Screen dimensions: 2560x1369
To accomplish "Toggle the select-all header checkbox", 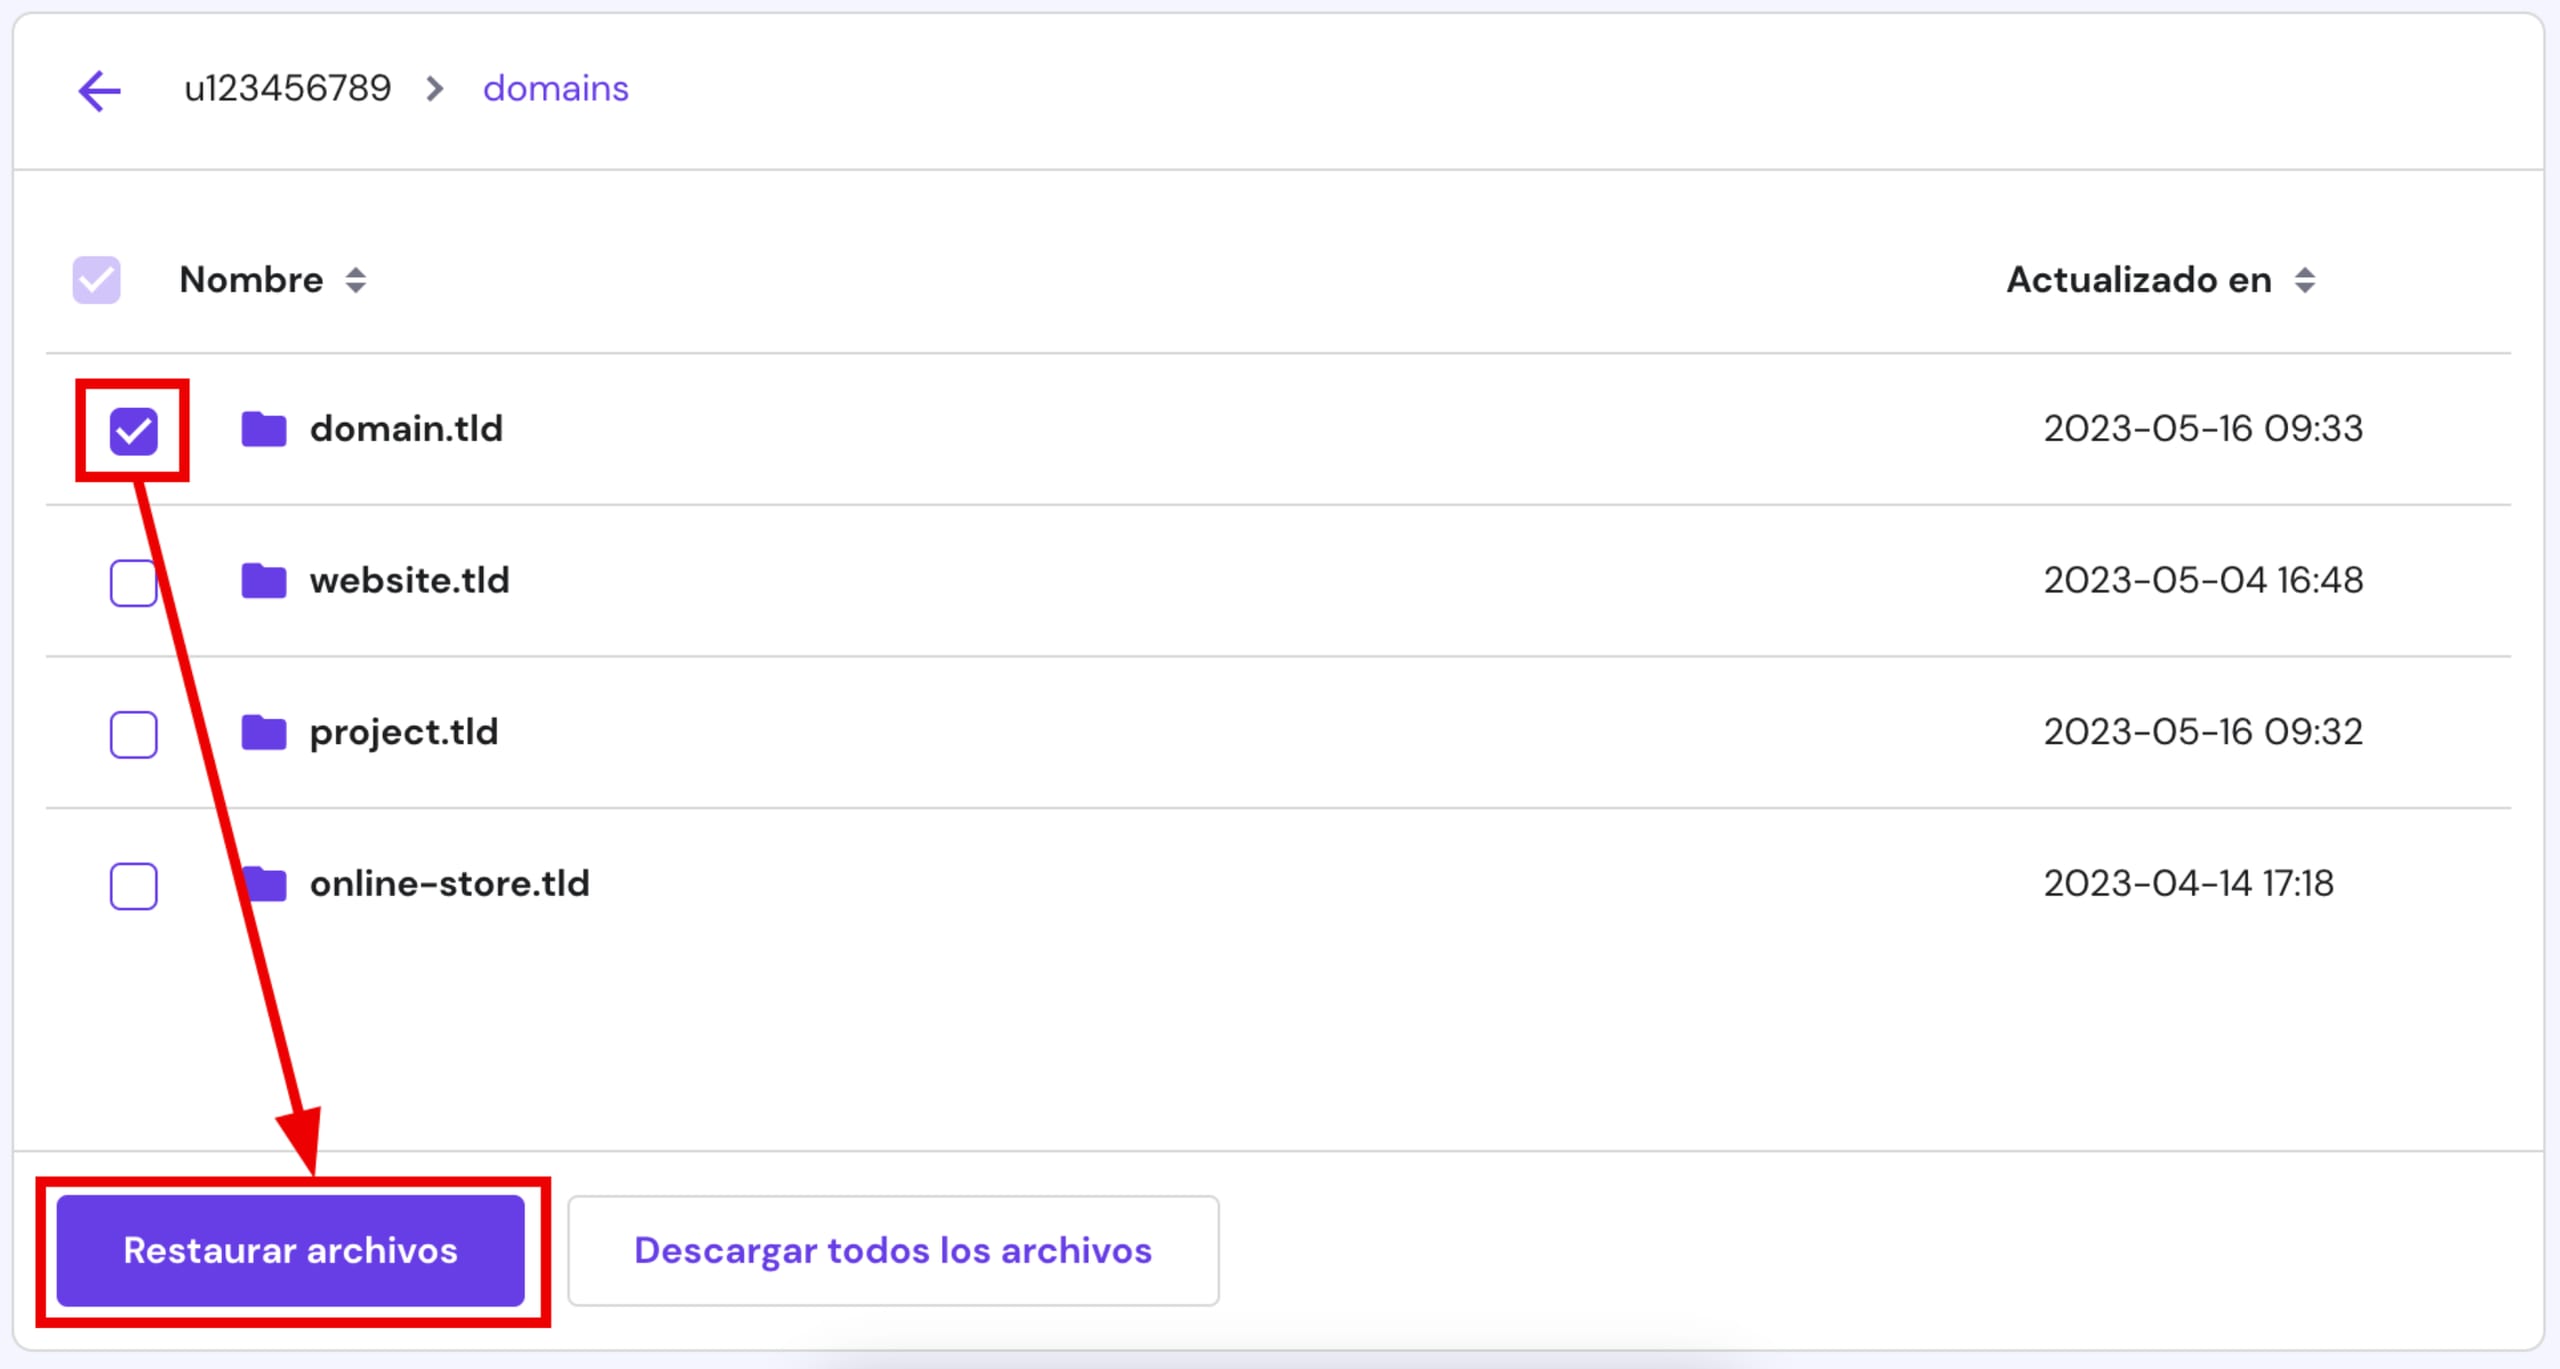I will 96,280.
